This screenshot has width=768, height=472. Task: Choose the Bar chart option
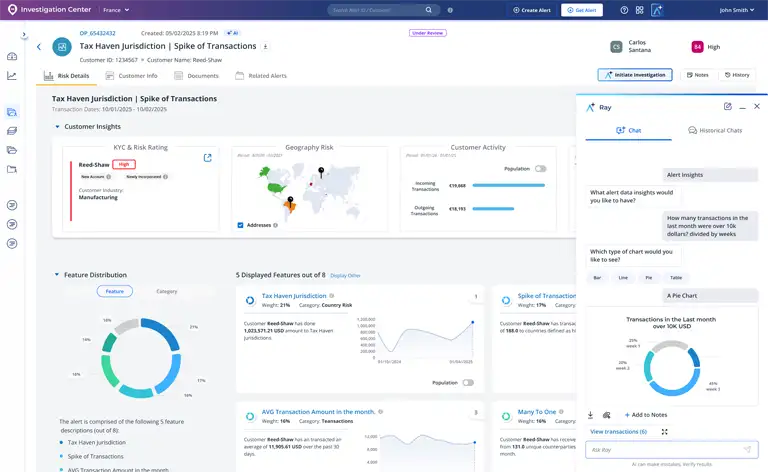point(597,278)
